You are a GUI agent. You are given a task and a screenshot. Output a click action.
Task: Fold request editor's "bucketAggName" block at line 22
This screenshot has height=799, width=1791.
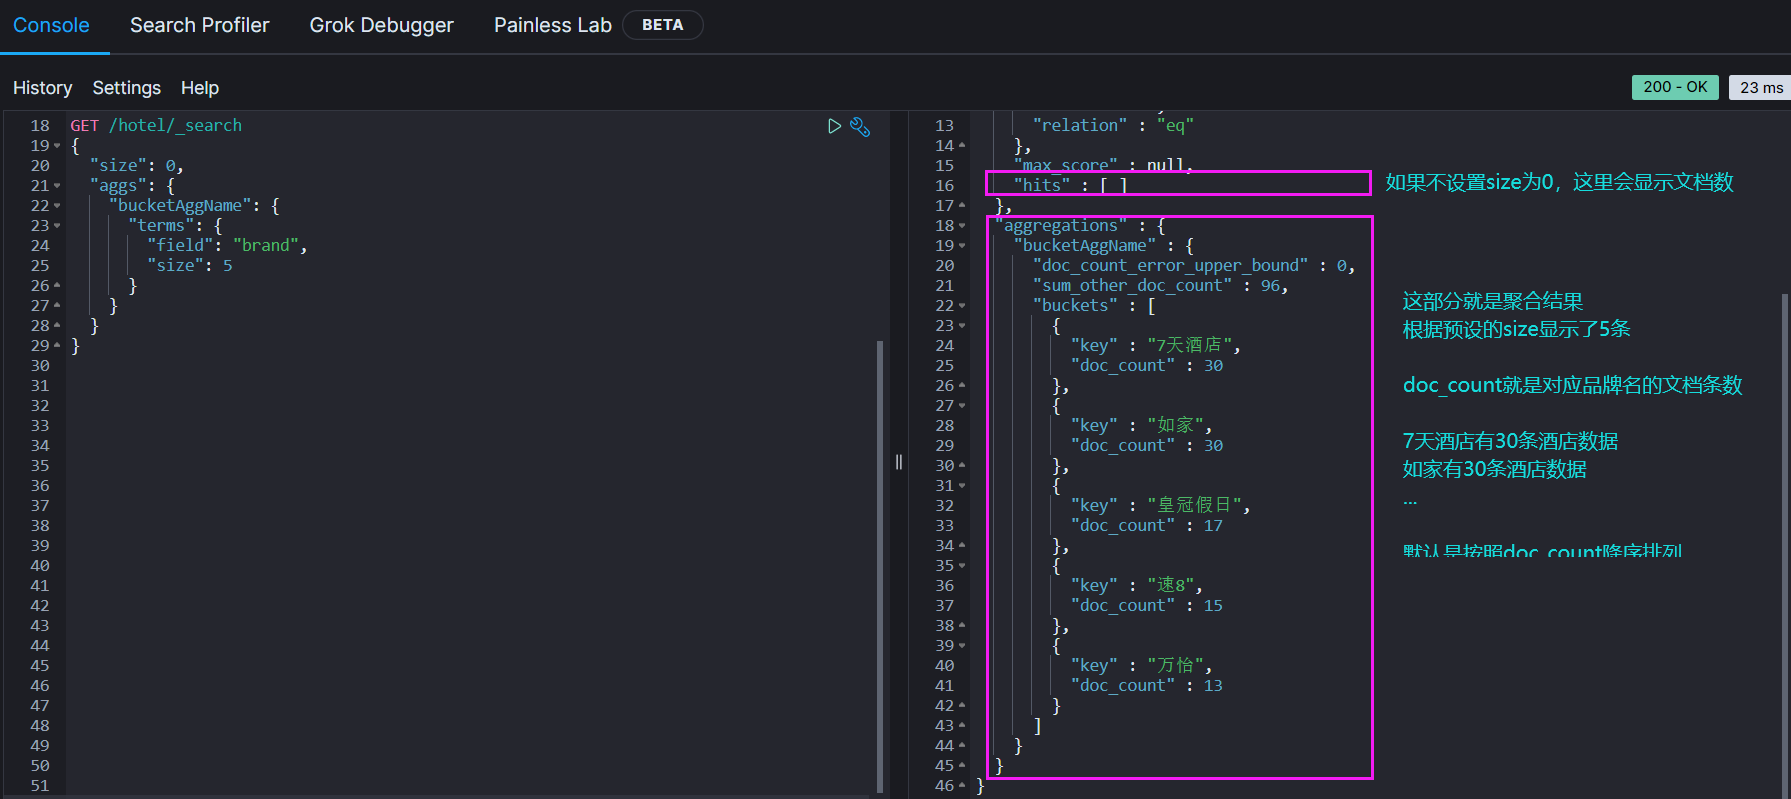pyautogui.click(x=57, y=206)
